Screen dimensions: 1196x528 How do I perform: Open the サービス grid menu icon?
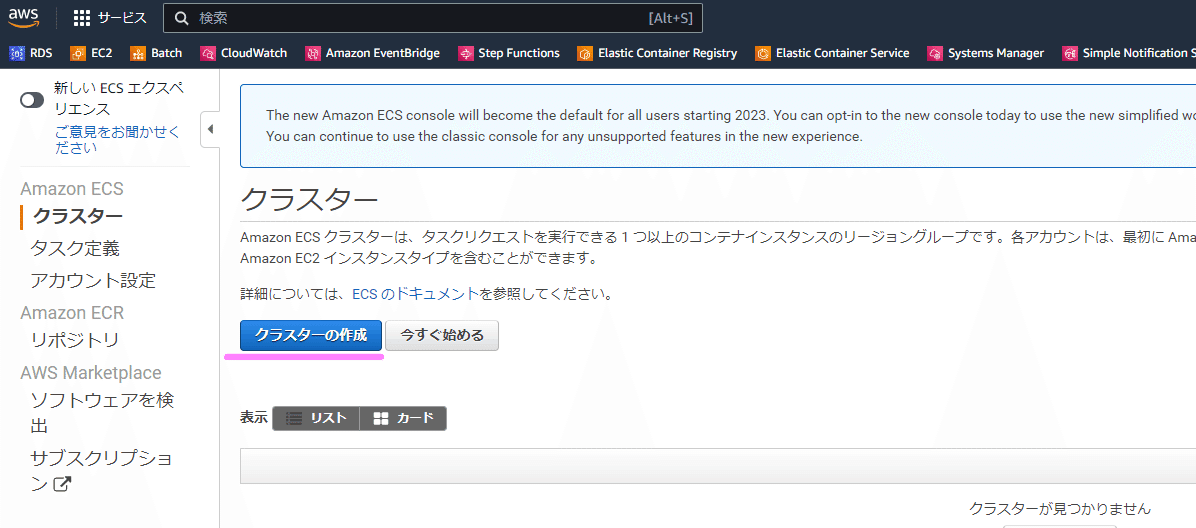coord(82,18)
